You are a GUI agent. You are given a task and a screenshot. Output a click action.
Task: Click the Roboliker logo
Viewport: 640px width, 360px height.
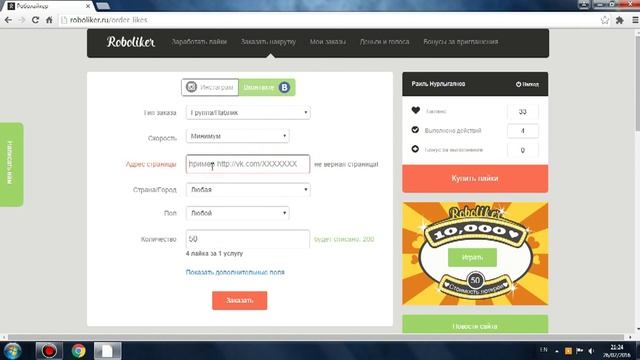[x=131, y=42]
